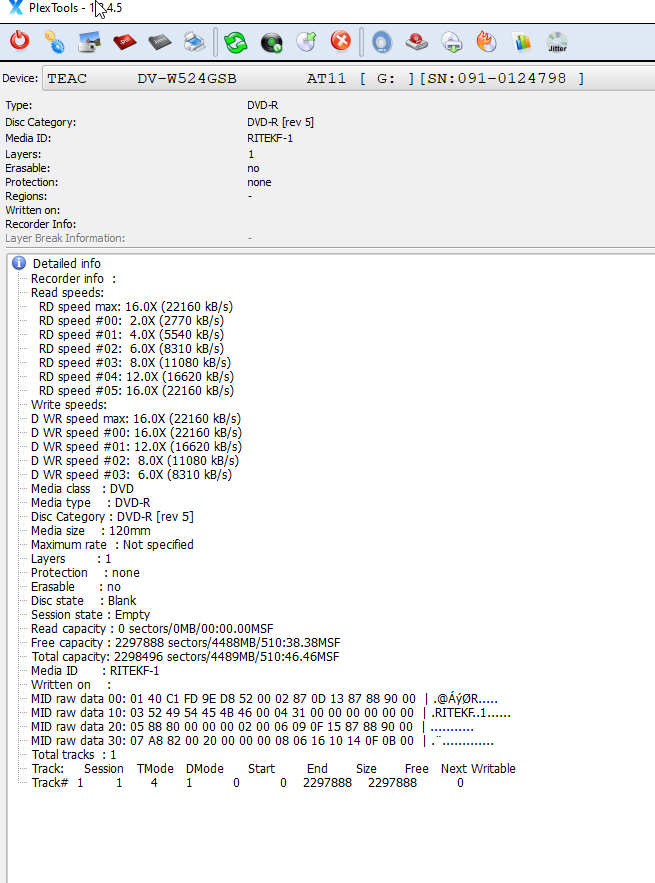Click Disc Category value DVD-R [rev 5] in summary
Viewport: 655px width, 883px height.
(x=280, y=122)
